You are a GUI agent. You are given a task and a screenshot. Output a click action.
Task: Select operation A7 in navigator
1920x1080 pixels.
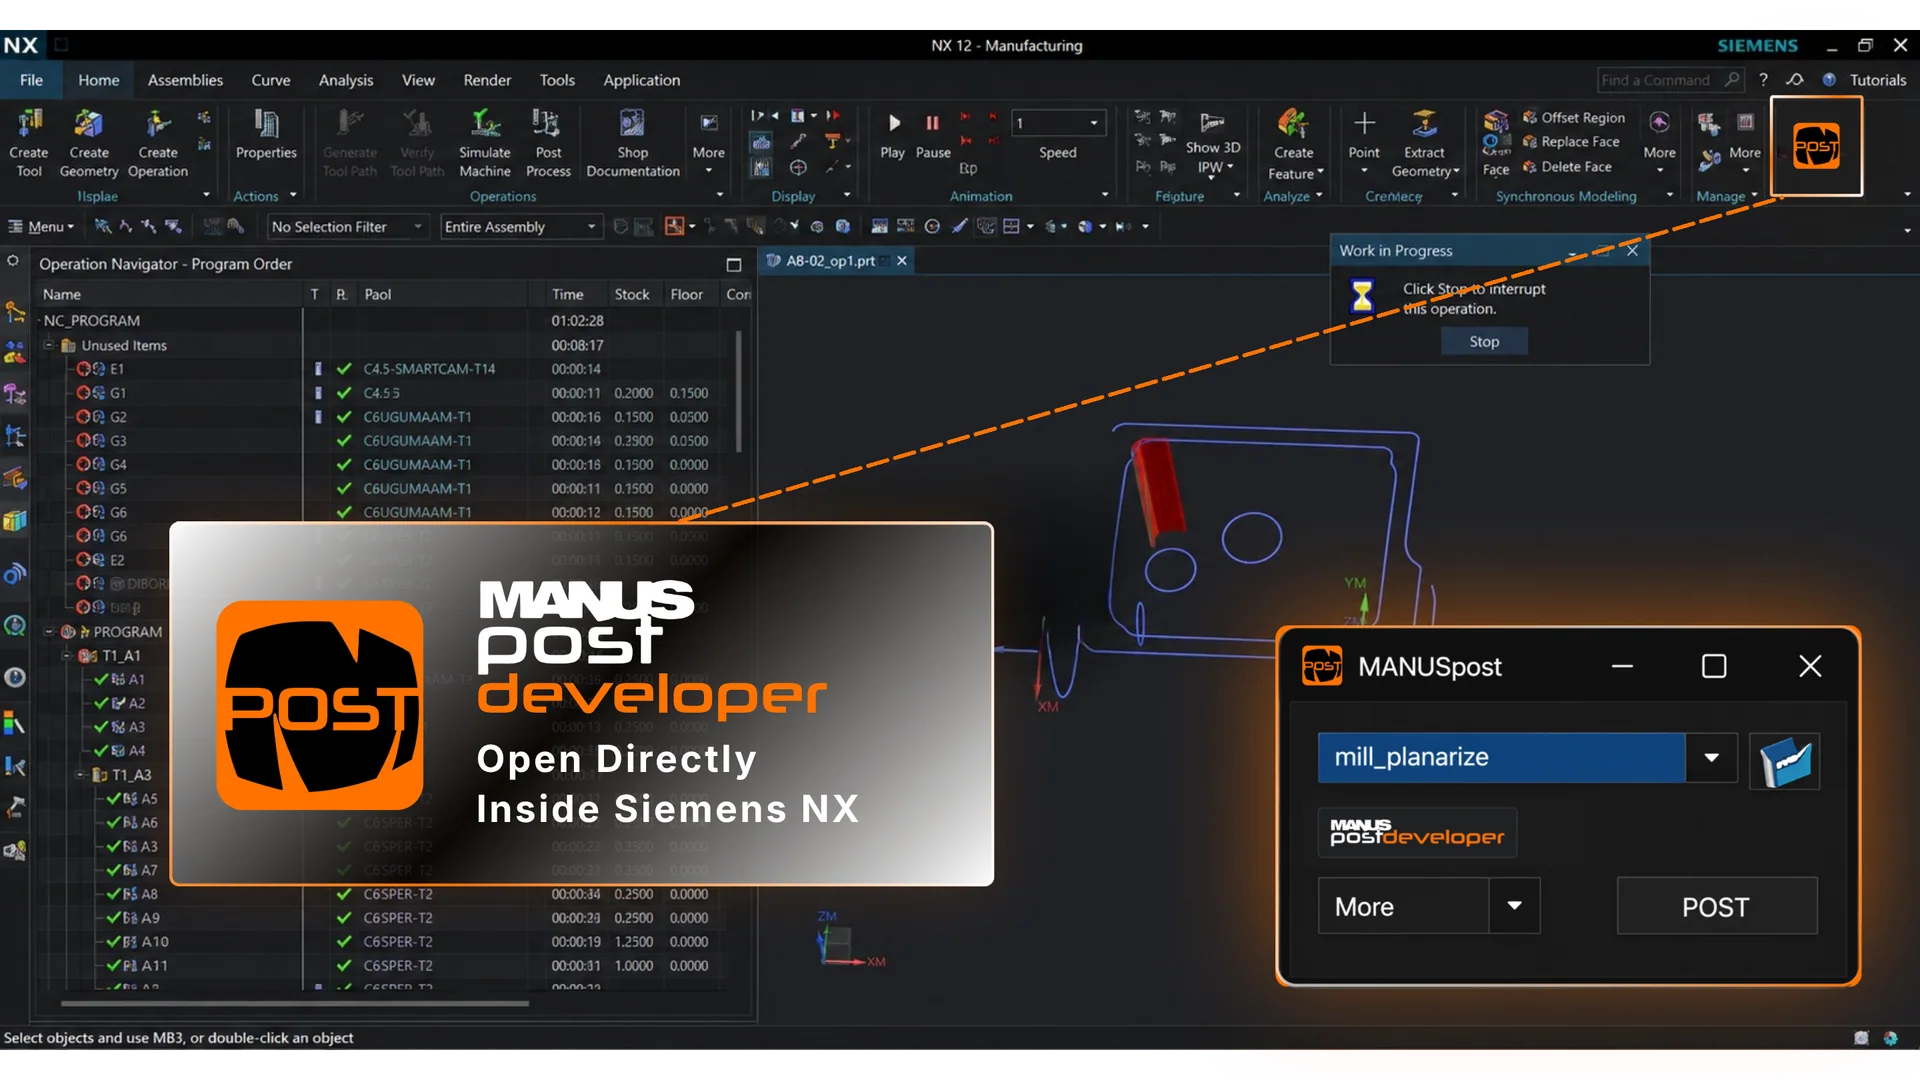[148, 870]
